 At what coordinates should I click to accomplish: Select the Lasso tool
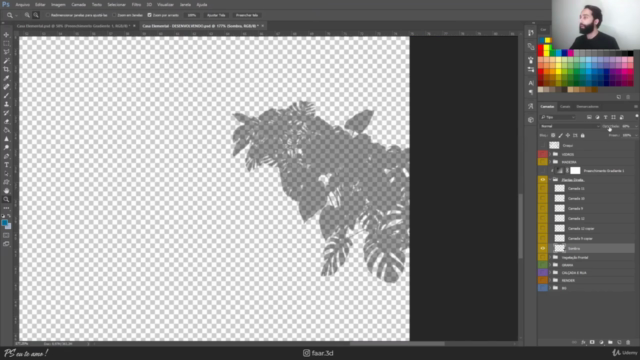tap(7, 52)
